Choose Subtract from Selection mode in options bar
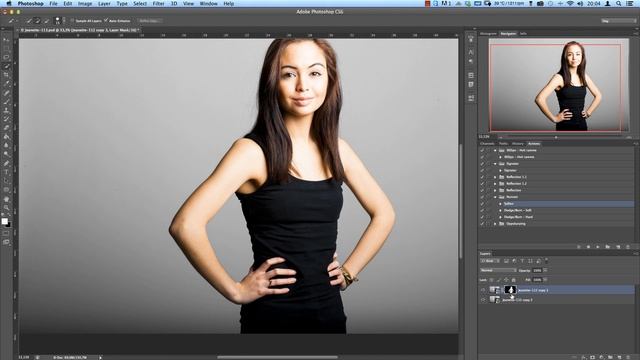This screenshot has width=640, height=360. (x=46, y=20)
